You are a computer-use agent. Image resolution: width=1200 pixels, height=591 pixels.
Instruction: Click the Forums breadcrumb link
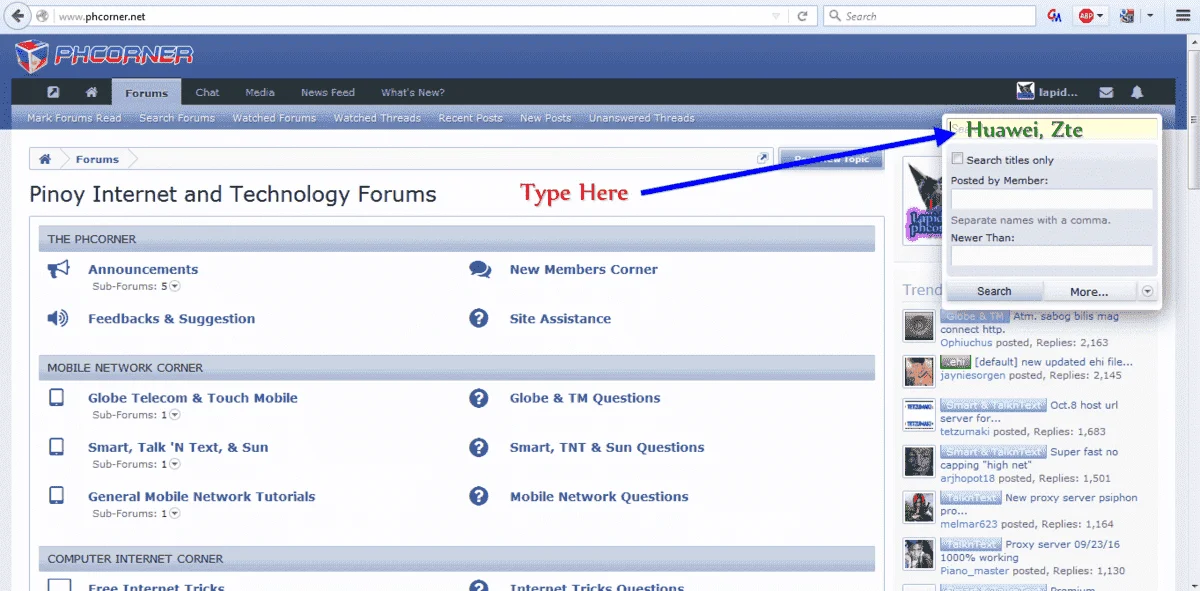97,159
